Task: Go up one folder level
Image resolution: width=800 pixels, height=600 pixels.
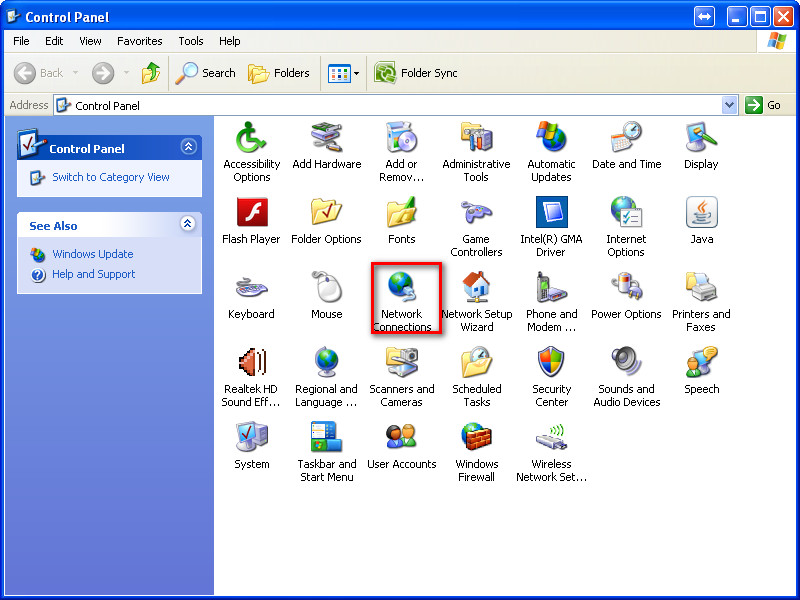Action: coord(151,73)
